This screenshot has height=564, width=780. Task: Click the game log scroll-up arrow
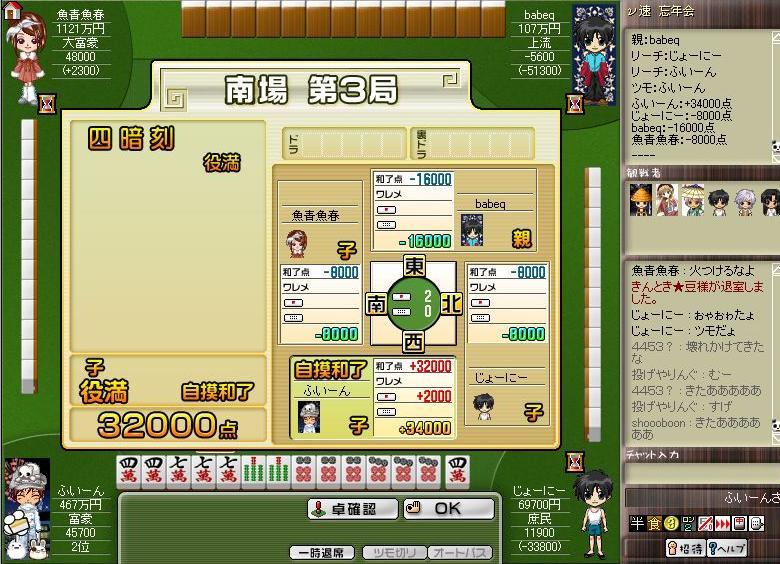[776, 36]
